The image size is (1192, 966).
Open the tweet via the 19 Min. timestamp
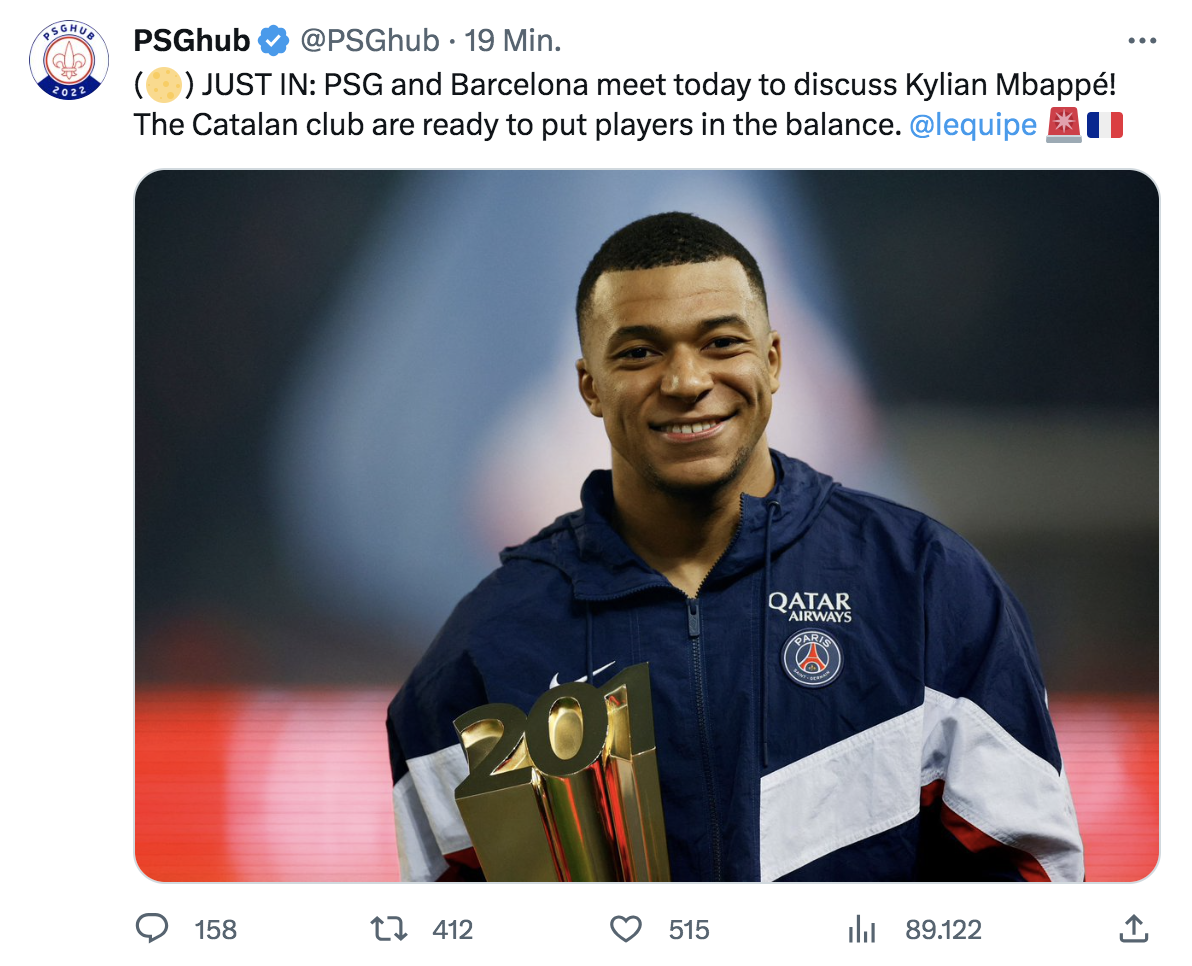[x=513, y=41]
